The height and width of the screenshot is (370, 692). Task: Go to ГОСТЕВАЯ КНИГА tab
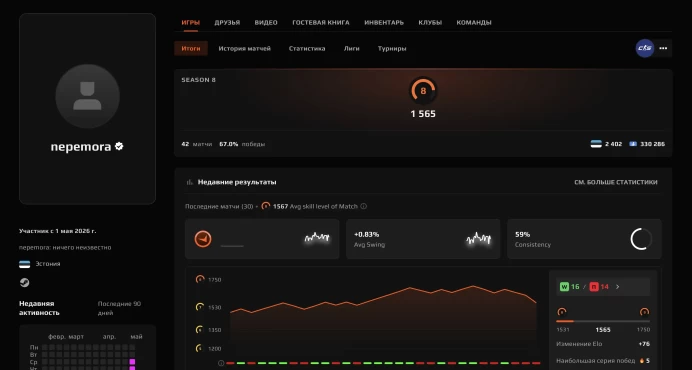pos(321,23)
